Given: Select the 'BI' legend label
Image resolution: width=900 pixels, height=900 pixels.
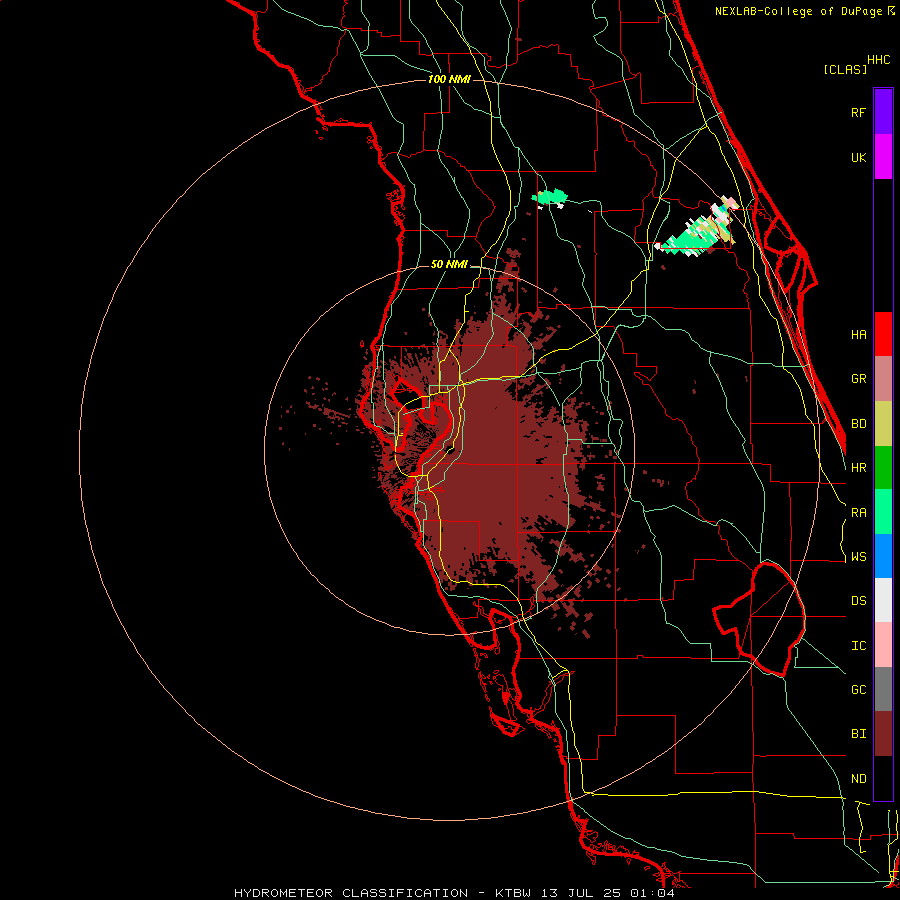Looking at the screenshot, I should 858,734.
